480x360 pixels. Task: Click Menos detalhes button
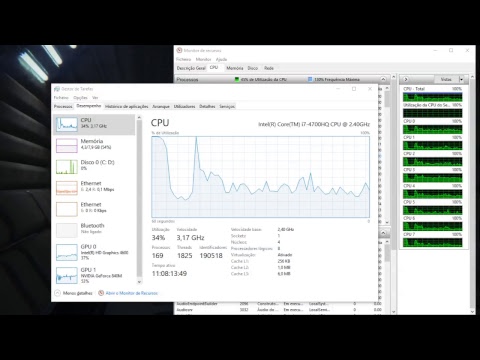pyautogui.click(x=73, y=293)
